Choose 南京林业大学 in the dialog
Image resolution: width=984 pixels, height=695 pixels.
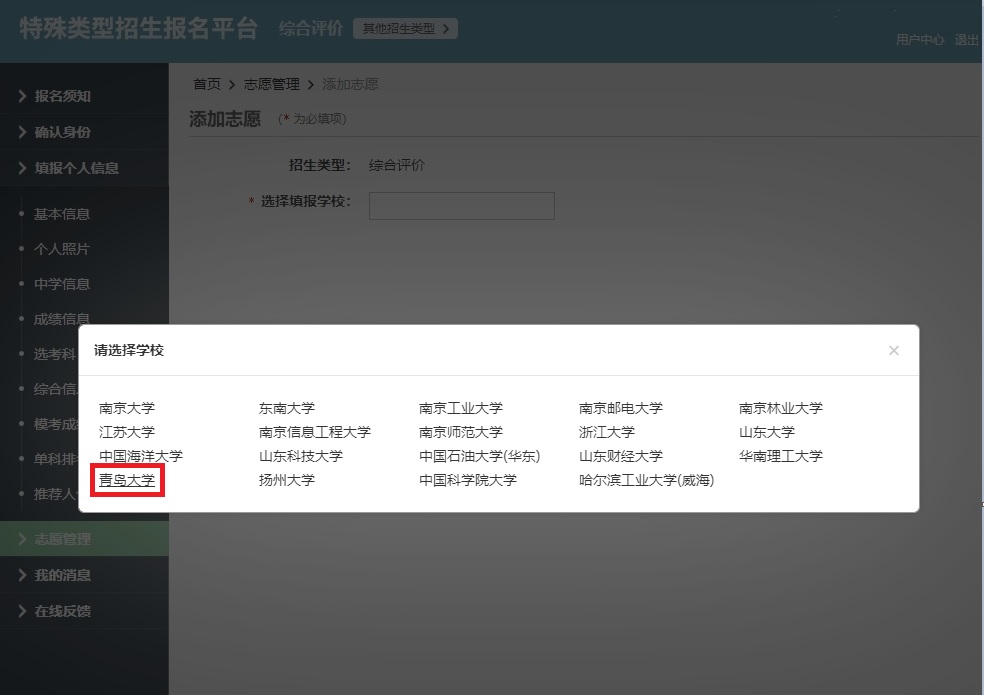781,408
